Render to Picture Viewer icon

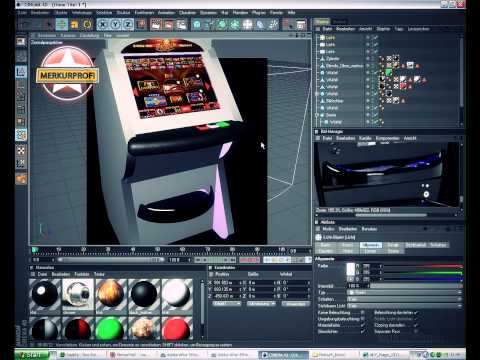(x=168, y=24)
